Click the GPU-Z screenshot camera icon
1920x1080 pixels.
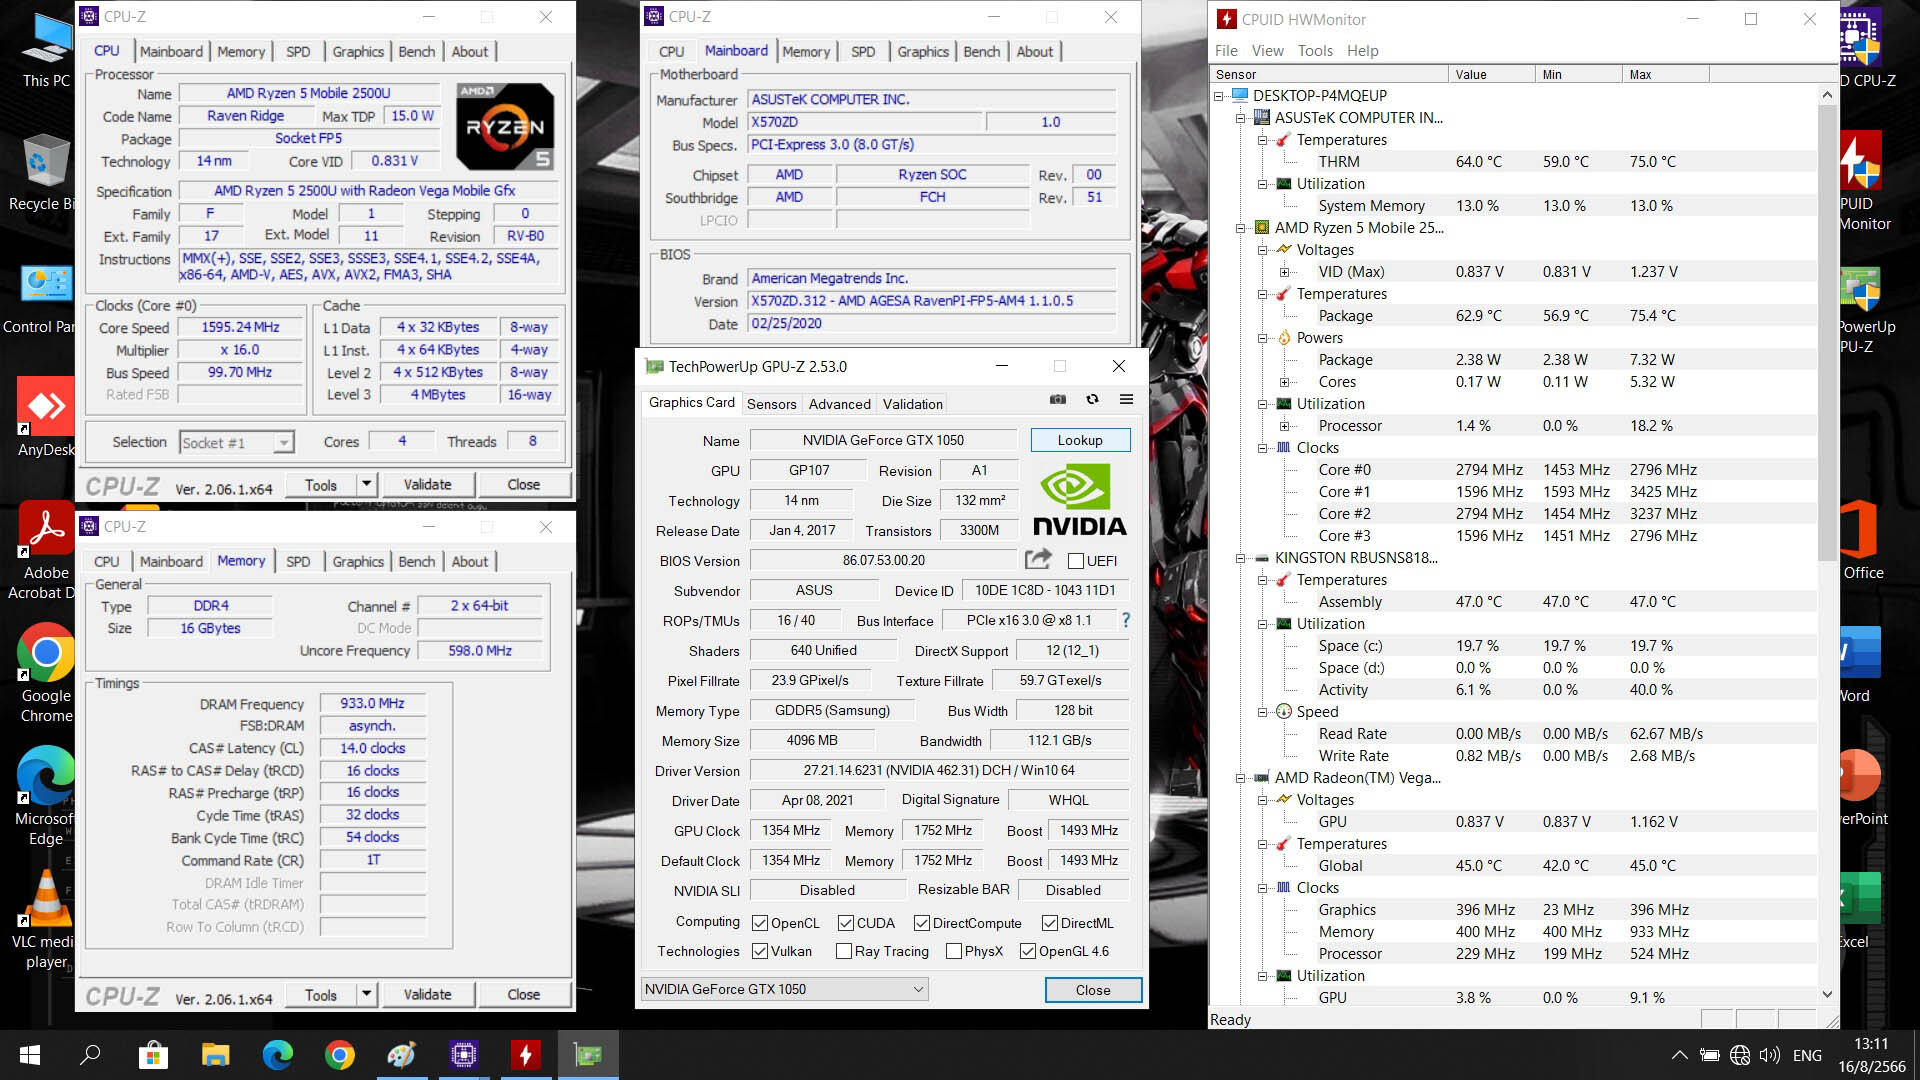[1057, 399]
